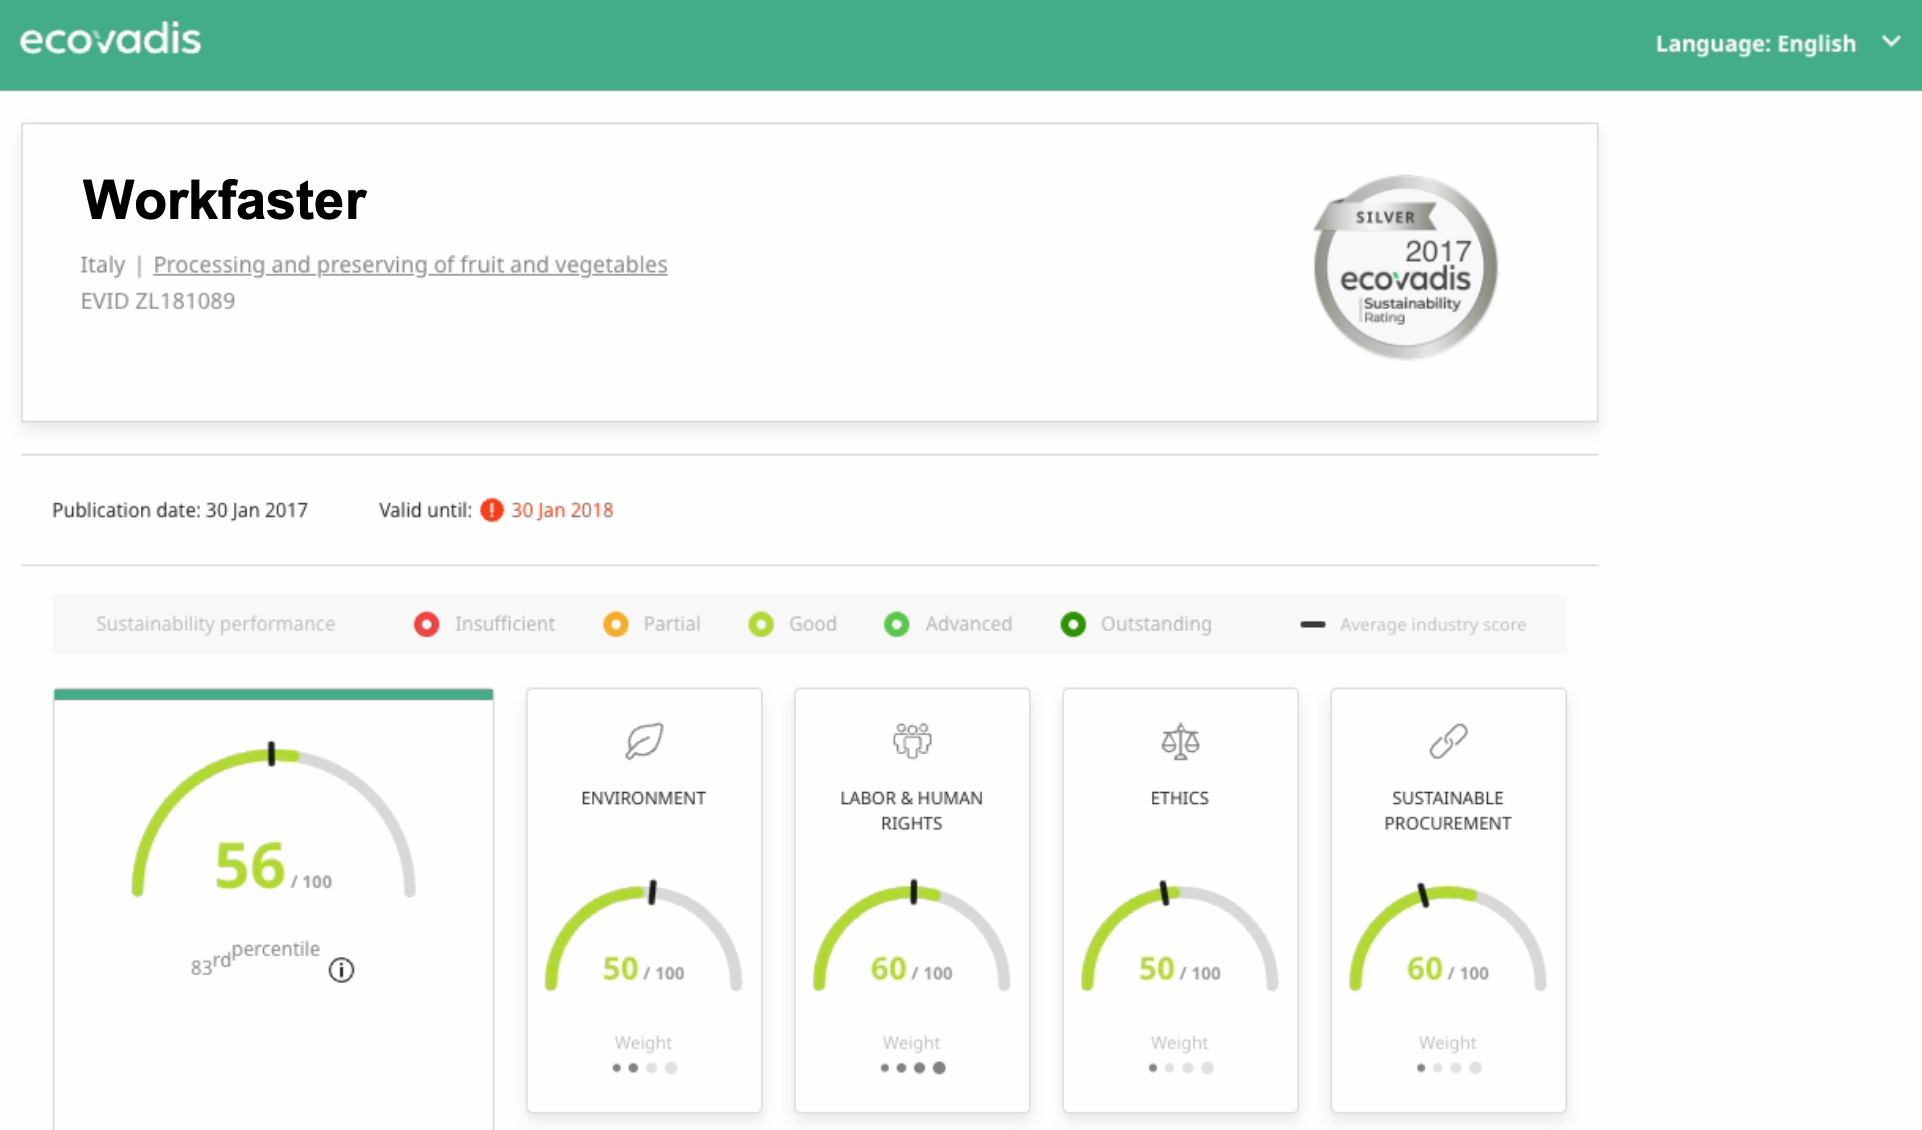The image size is (1922, 1130).
Task: Expand the language chevron arrow
Action: coord(1890,42)
